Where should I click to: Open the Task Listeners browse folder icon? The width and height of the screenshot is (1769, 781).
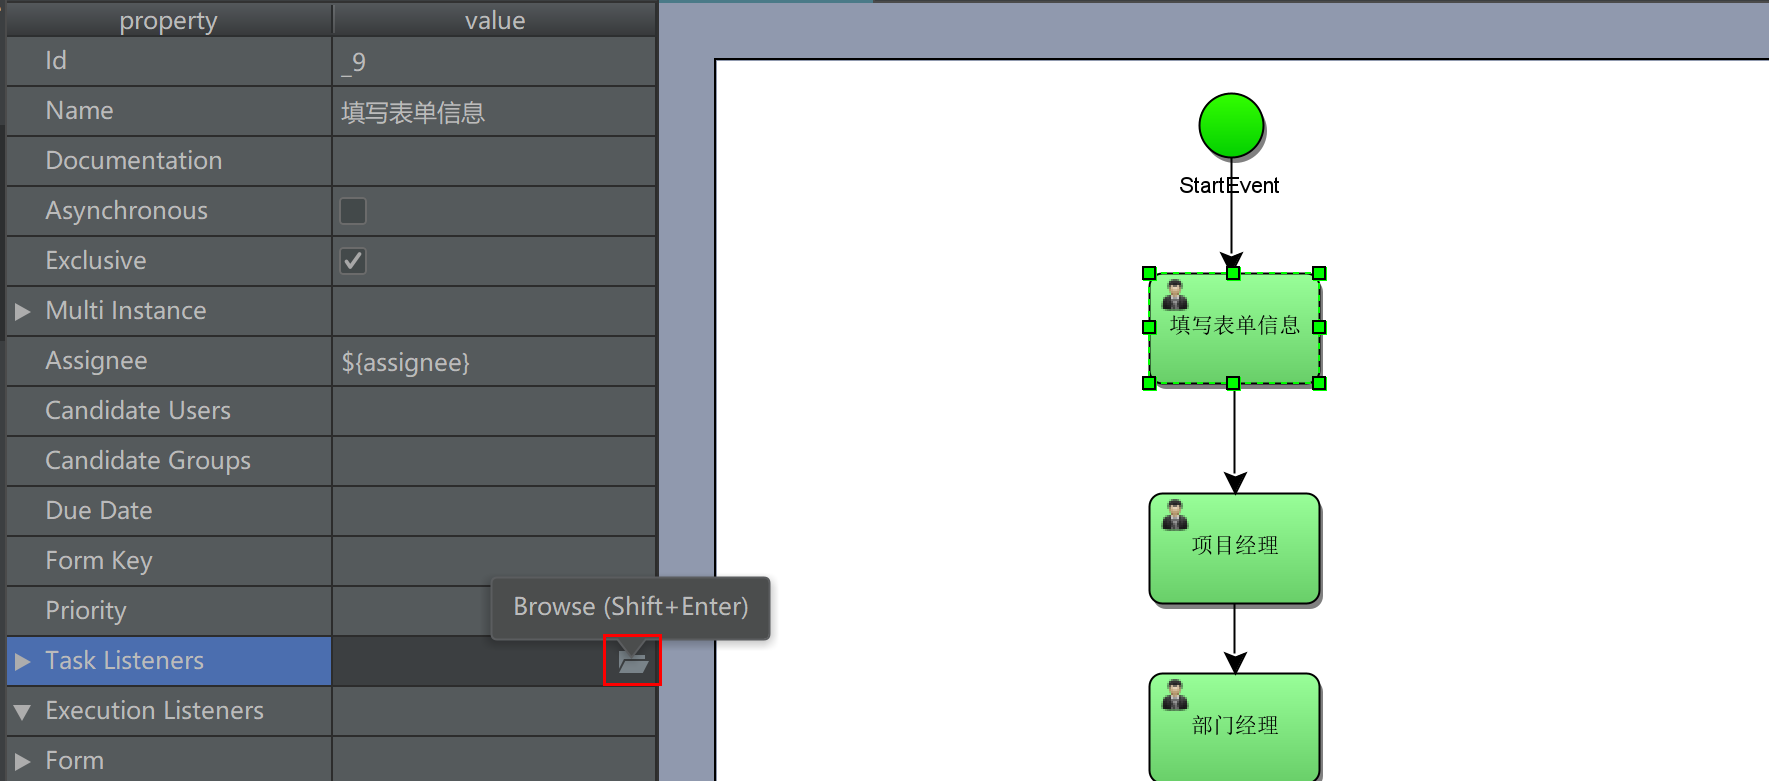pyautogui.click(x=632, y=661)
